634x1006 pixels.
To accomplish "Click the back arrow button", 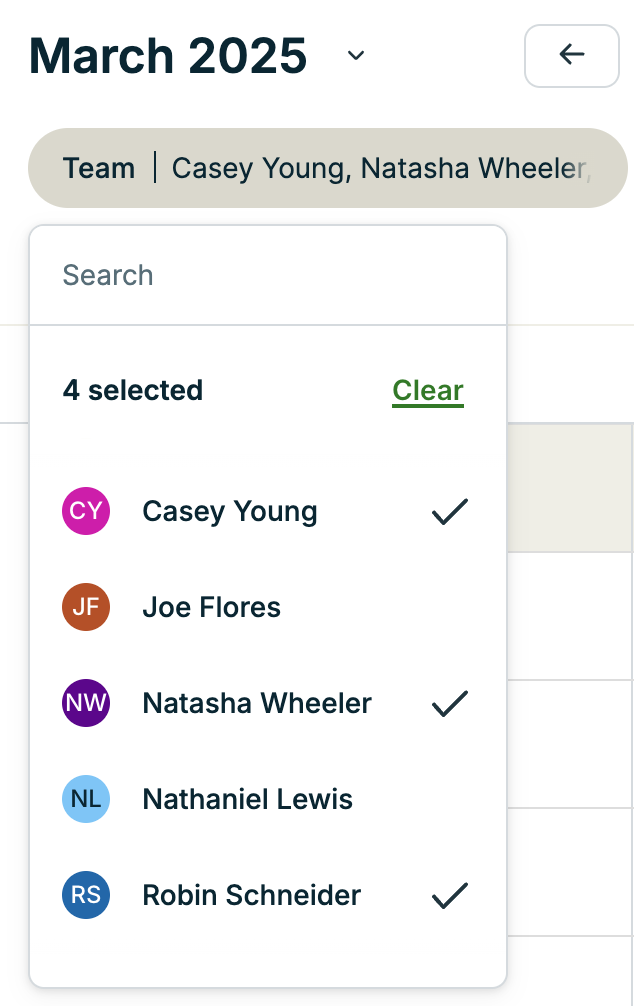I will [571, 55].
